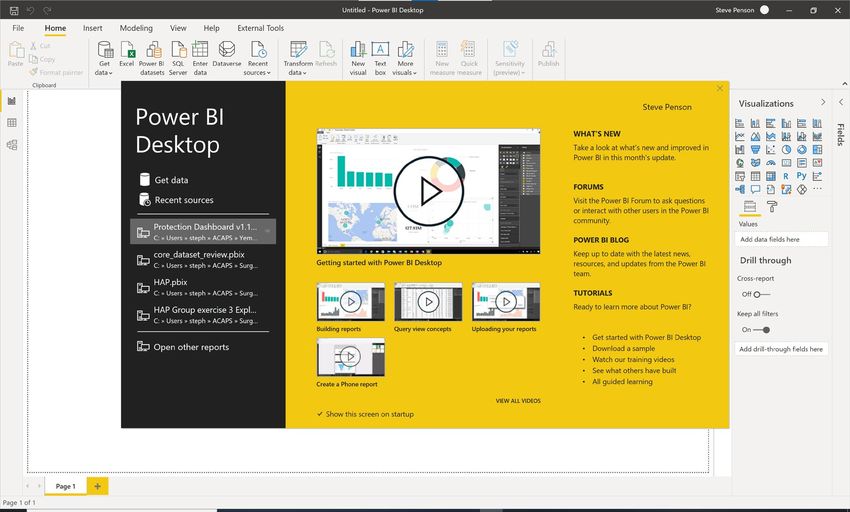
Task: Switch to Data view in the left sidebar
Action: [x=12, y=123]
